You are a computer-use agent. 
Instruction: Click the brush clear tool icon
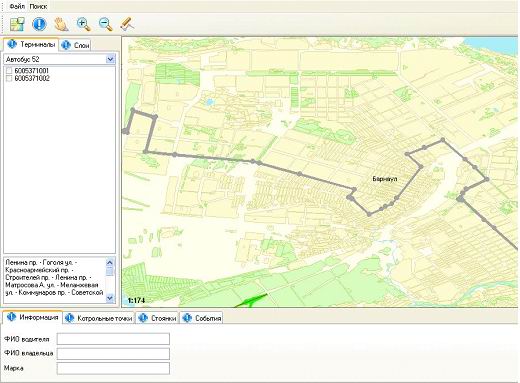[127, 24]
